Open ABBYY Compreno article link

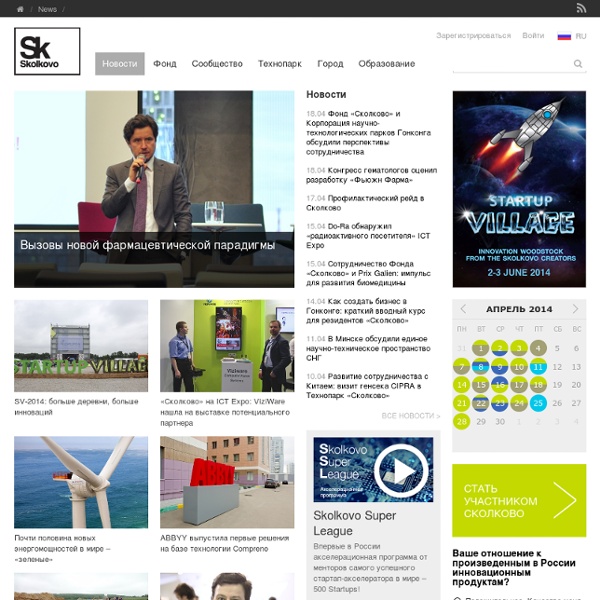225,543
